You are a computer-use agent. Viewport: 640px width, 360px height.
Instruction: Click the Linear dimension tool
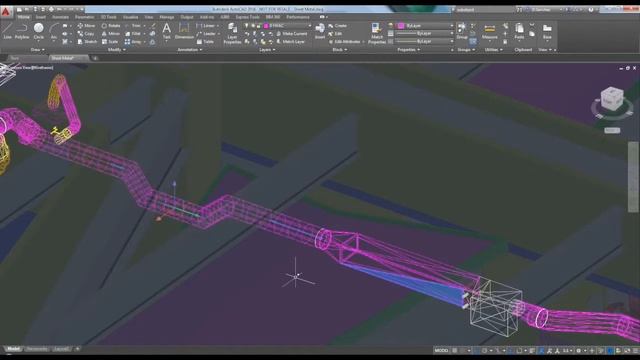206,26
